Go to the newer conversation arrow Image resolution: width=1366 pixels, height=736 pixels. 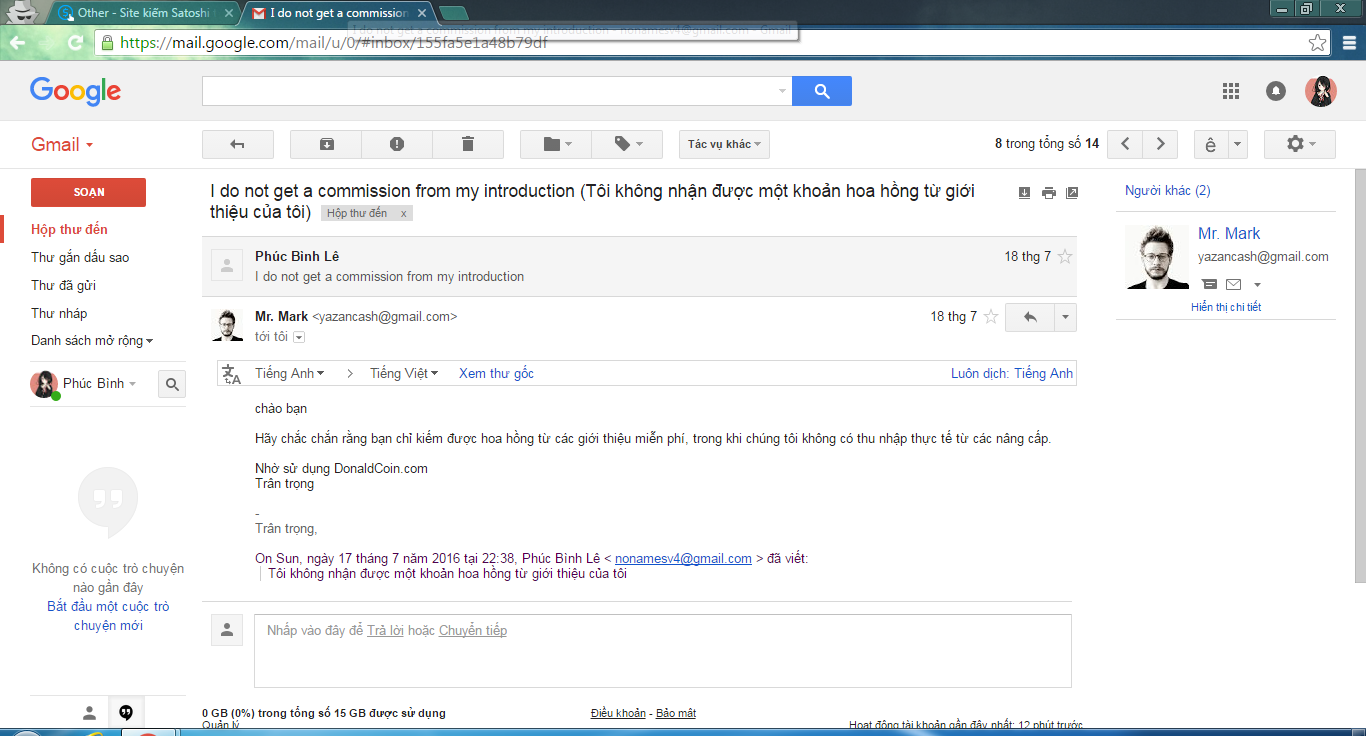point(1125,144)
